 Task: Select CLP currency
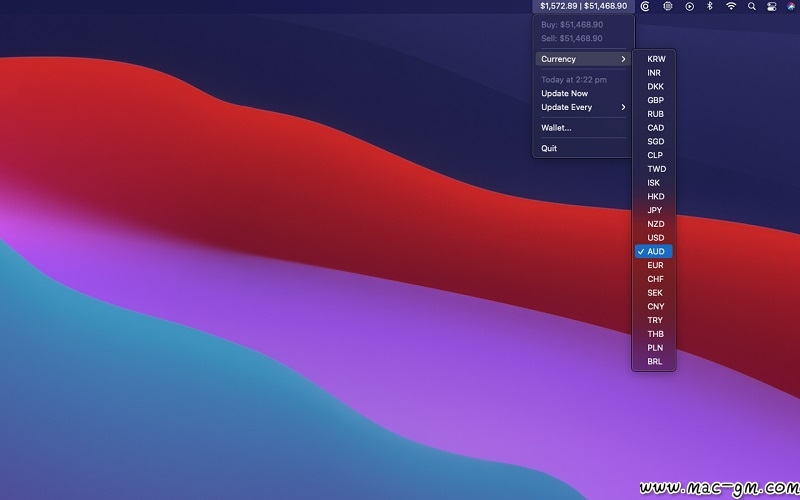[654, 155]
